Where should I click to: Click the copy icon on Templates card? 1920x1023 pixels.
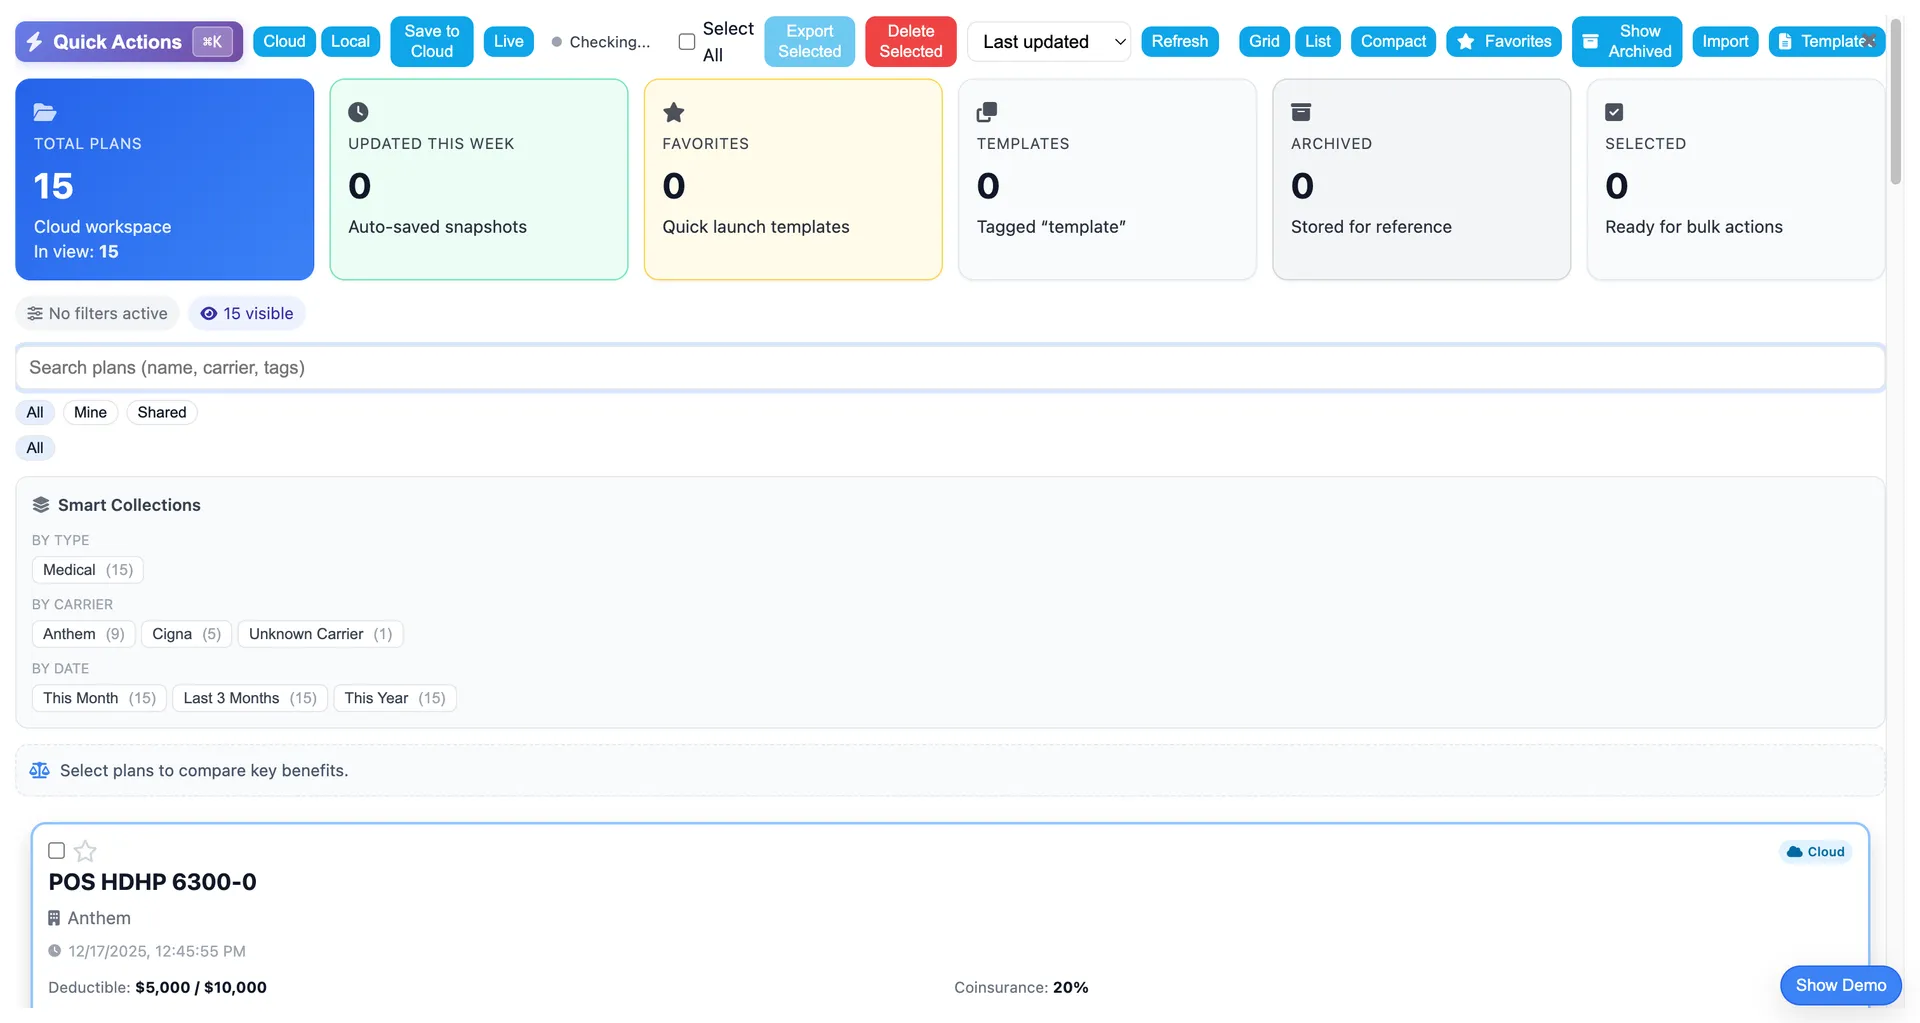(x=986, y=112)
